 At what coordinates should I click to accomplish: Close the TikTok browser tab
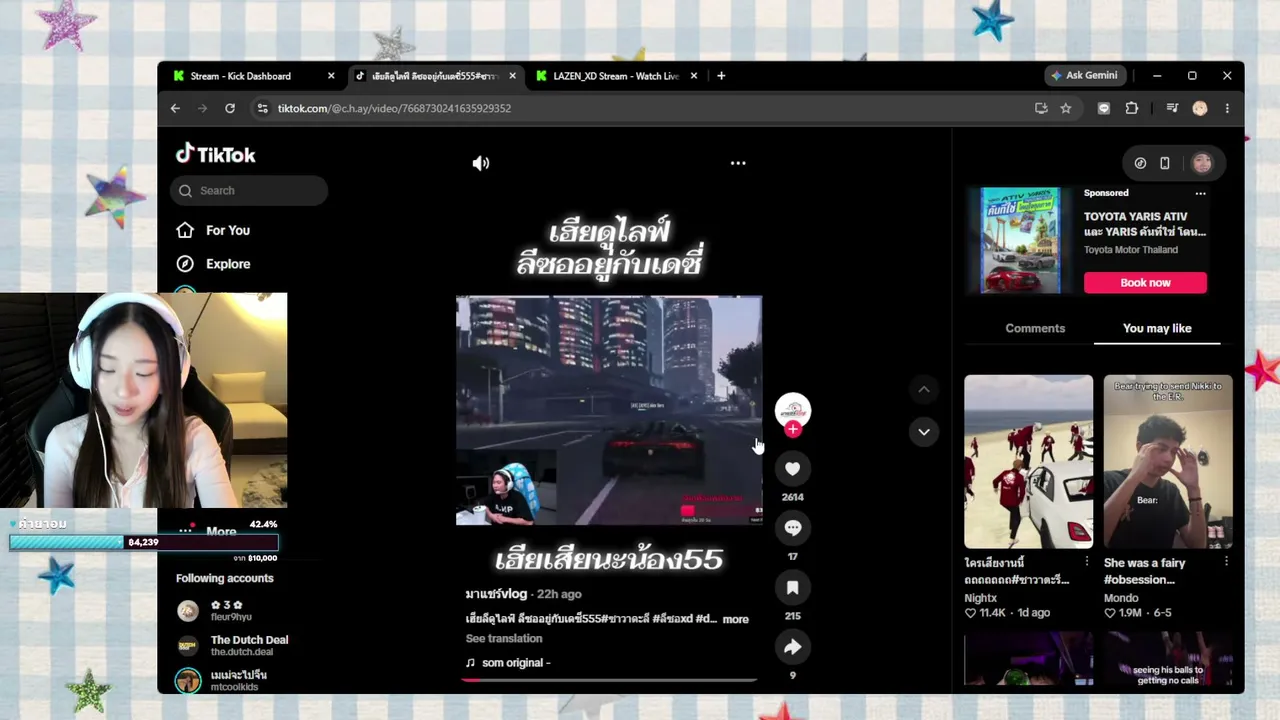coord(513,76)
